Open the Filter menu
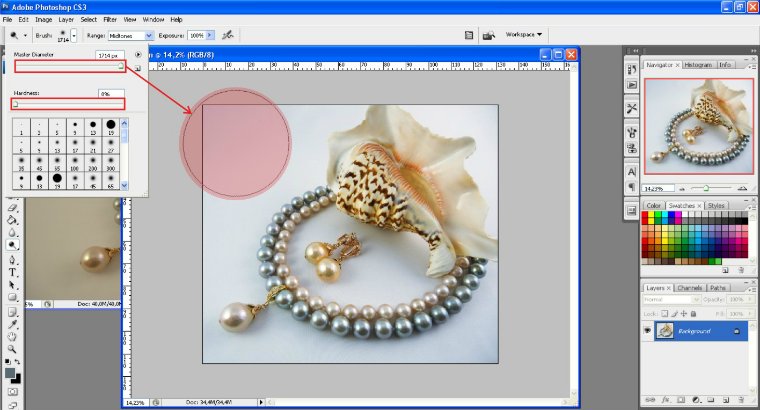This screenshot has height=410, width=760. coord(110,20)
